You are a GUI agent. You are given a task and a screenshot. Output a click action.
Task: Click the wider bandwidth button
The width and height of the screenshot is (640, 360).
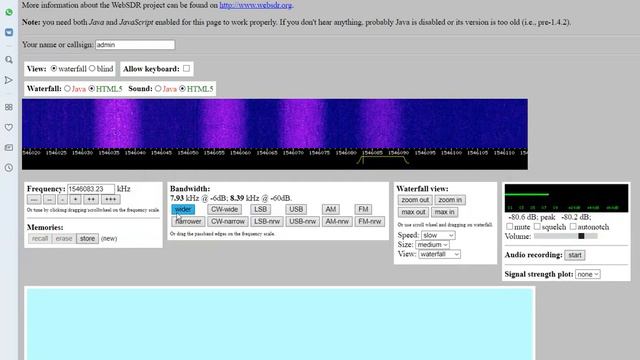tap(183, 209)
